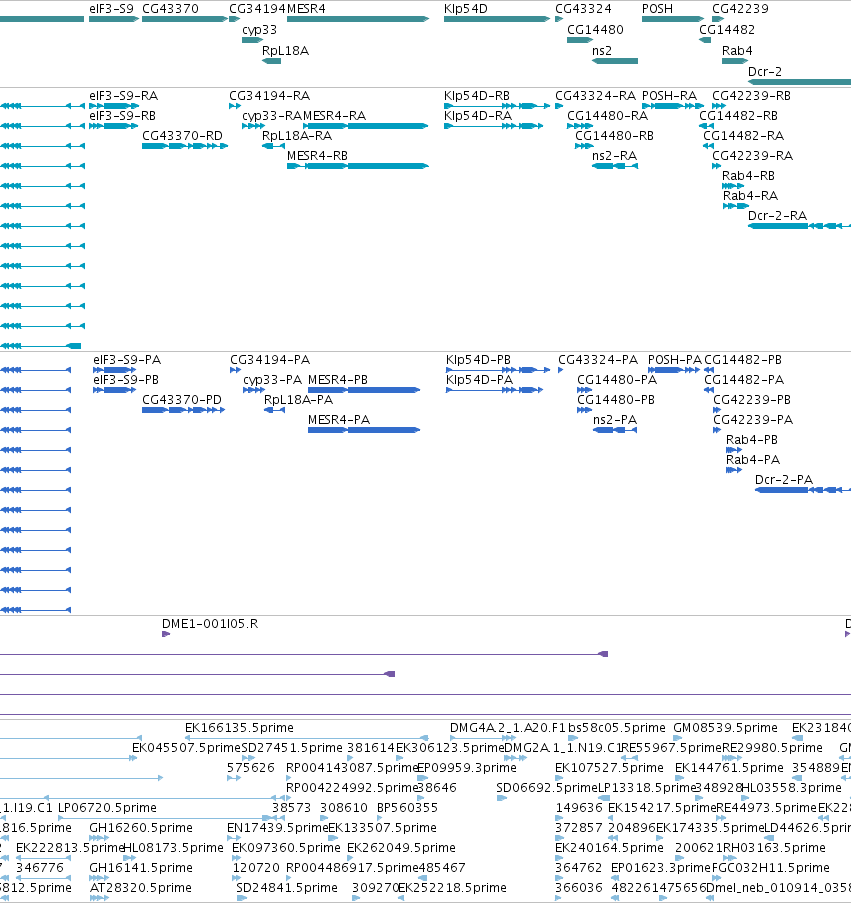Screen dimensions: 851x903
Task: Select the RpL18A-RA transcript label
Action: (x=297, y=136)
